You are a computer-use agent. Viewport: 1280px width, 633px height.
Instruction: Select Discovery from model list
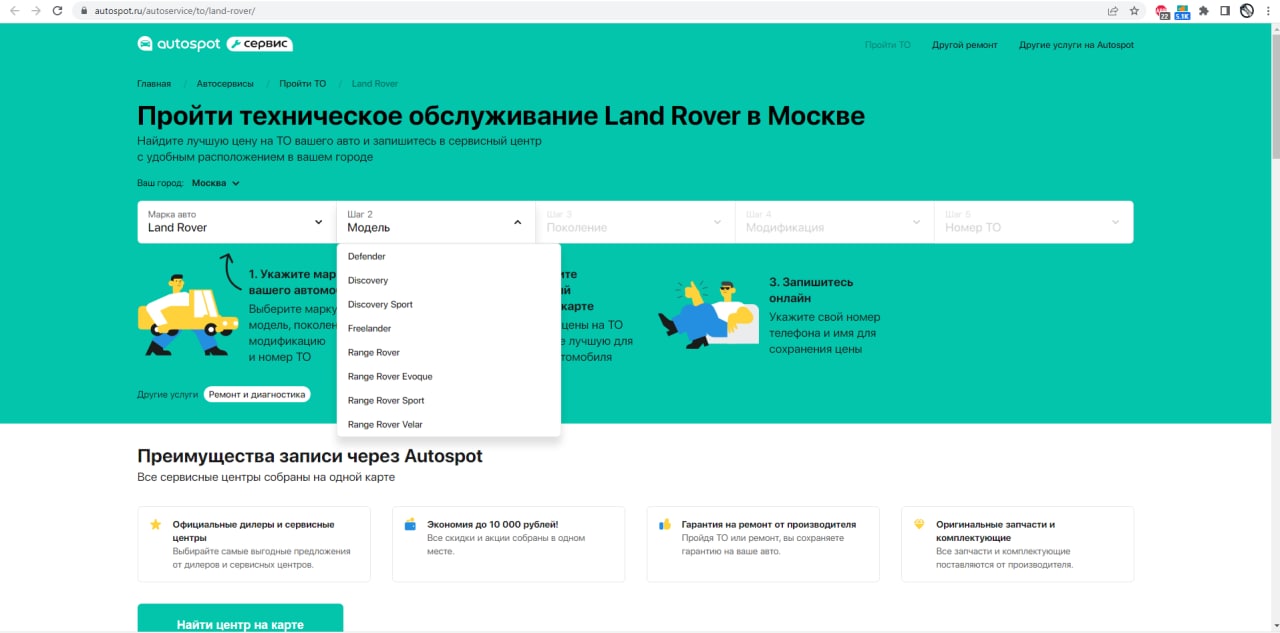pyautogui.click(x=449, y=280)
